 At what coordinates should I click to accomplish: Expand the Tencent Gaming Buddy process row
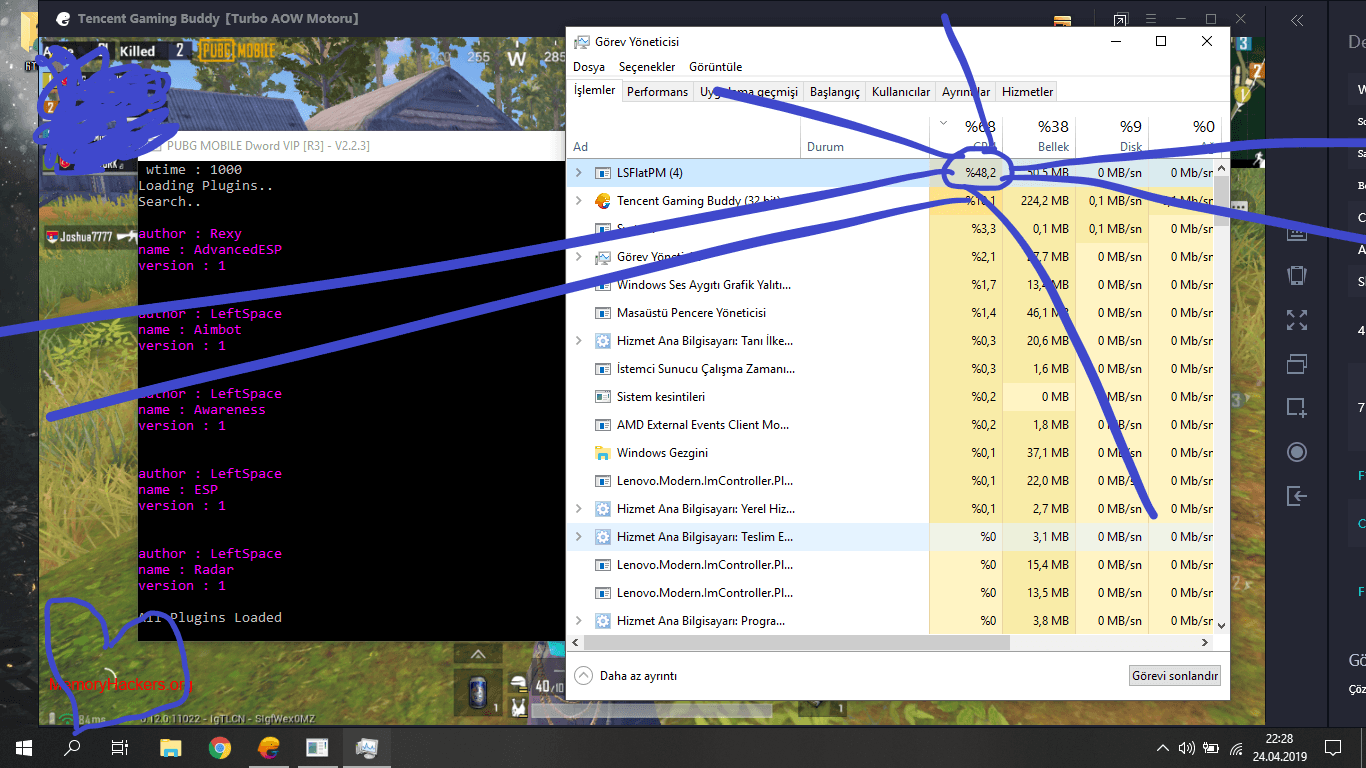[x=578, y=201]
